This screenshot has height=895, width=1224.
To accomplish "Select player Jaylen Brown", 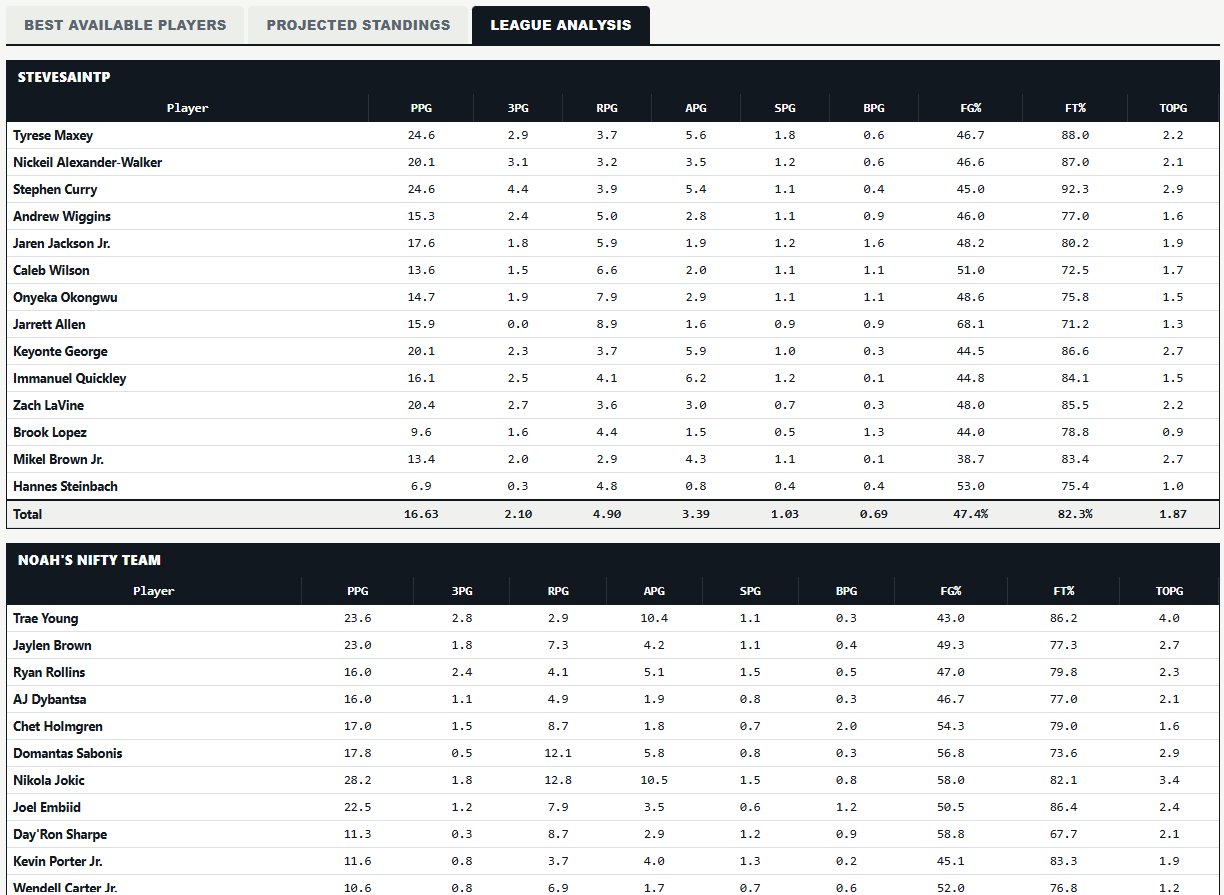I will click(52, 645).
